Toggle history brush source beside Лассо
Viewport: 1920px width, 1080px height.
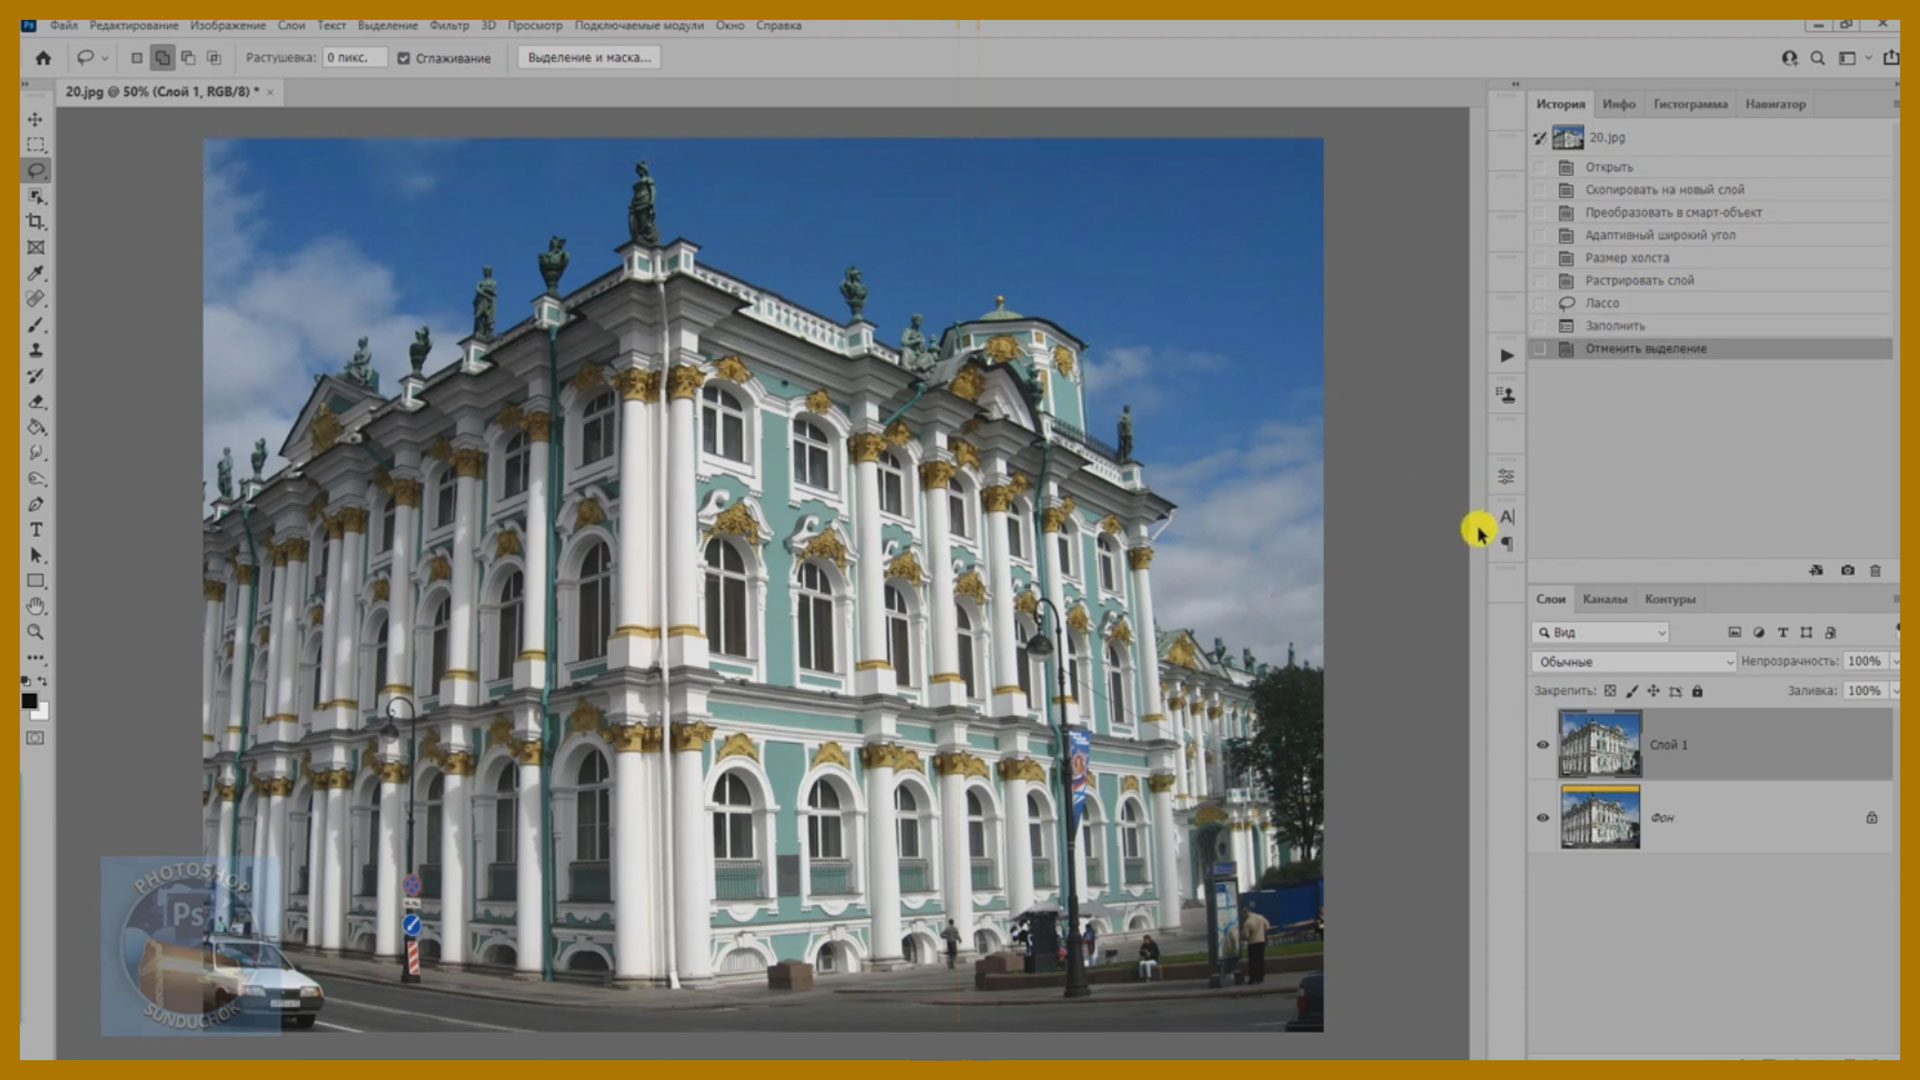click(x=1540, y=303)
